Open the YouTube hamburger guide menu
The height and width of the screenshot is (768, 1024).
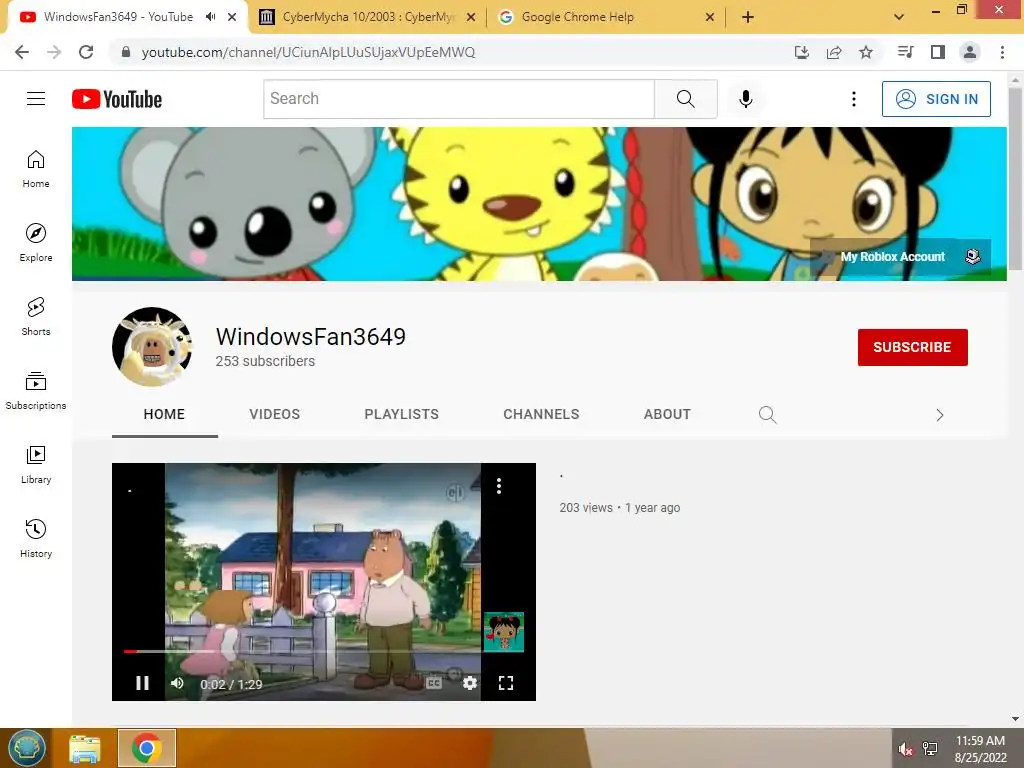coord(36,99)
